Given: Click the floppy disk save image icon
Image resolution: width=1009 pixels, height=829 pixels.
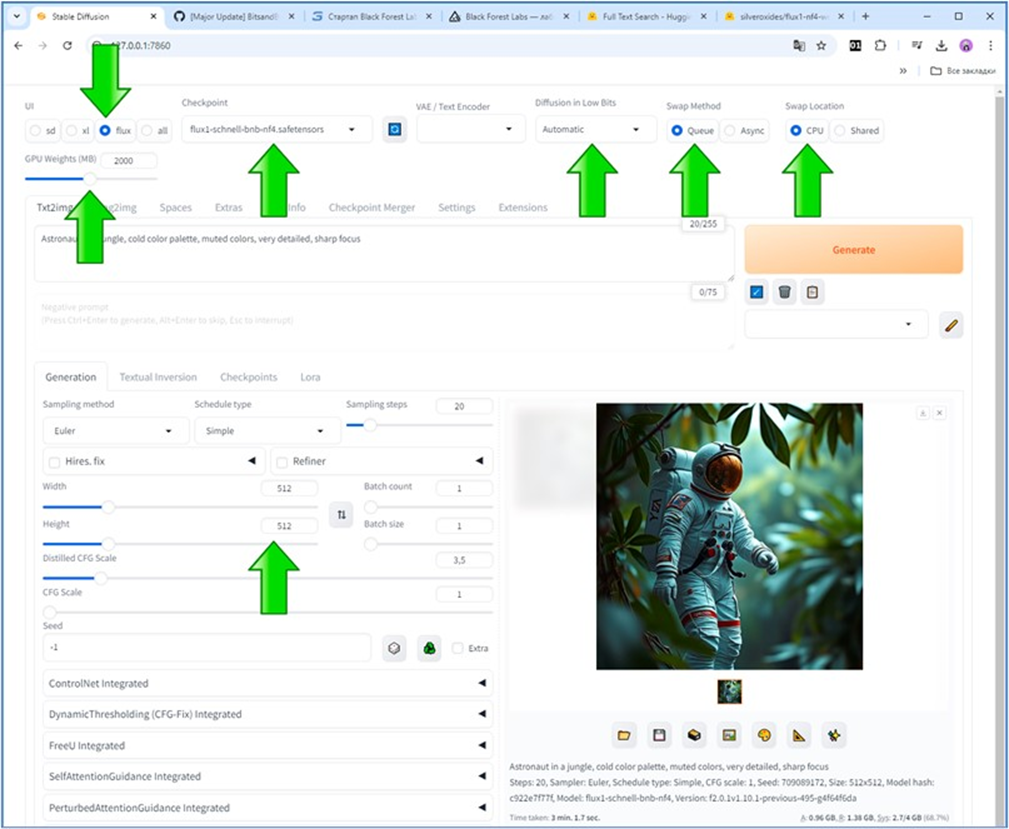Looking at the screenshot, I should (658, 735).
